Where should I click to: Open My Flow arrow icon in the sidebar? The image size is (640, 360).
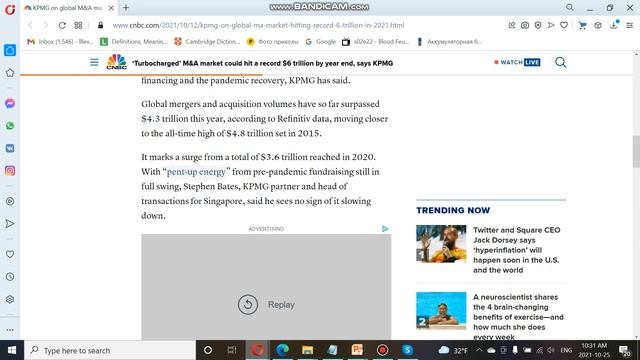[x=10, y=224]
